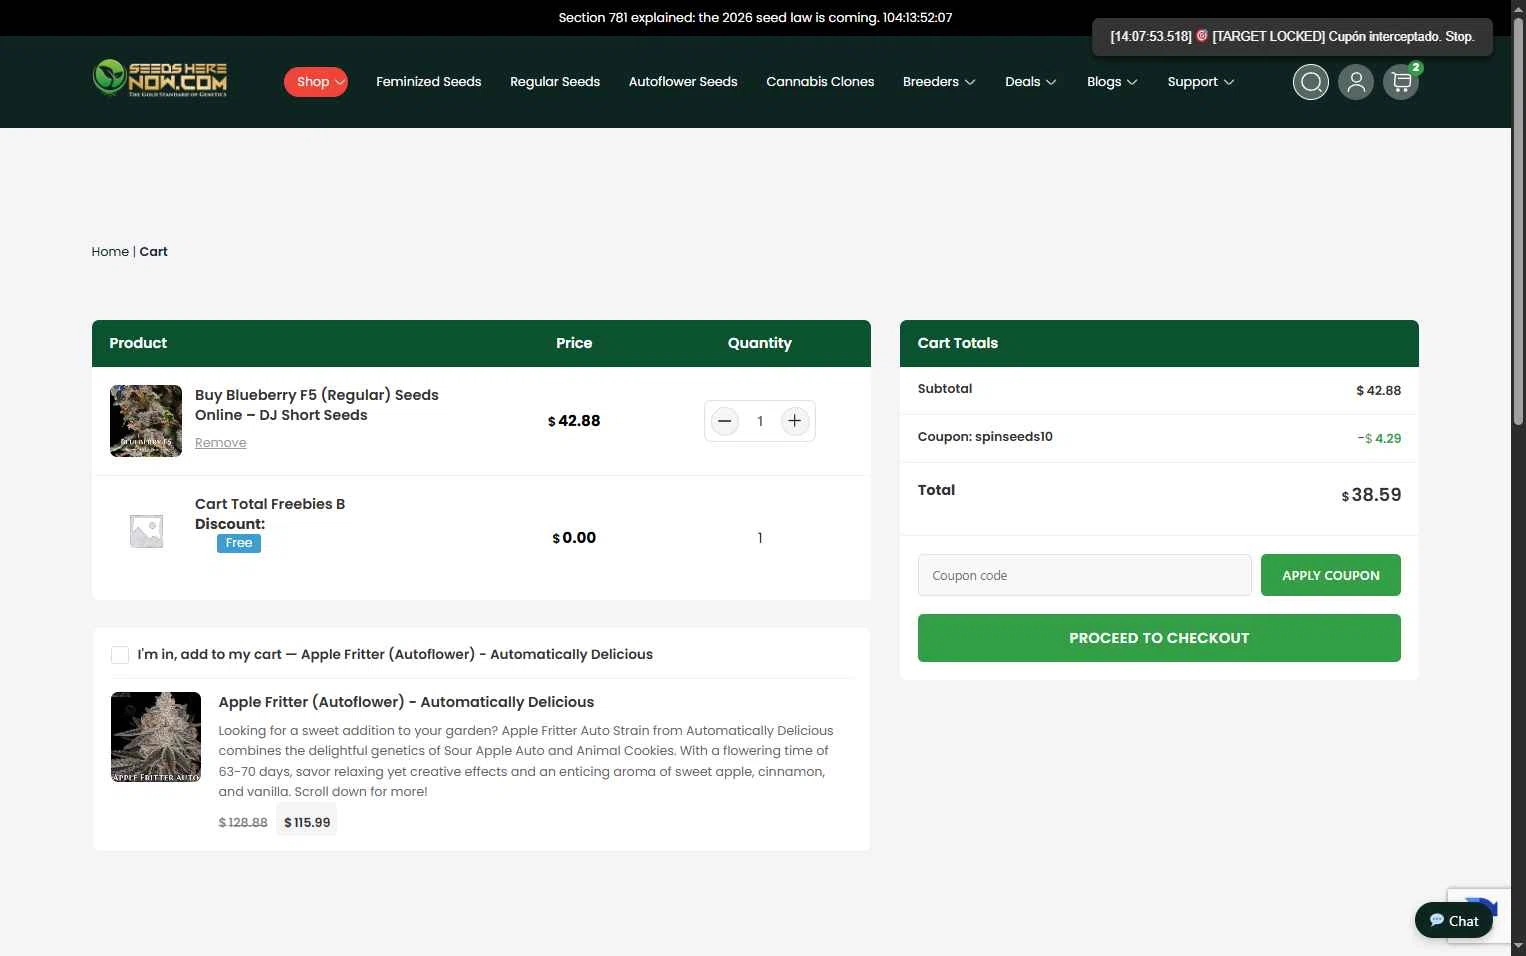Click the TARGET LOCKED notification toast
Image resolution: width=1526 pixels, height=956 pixels.
click(1292, 37)
